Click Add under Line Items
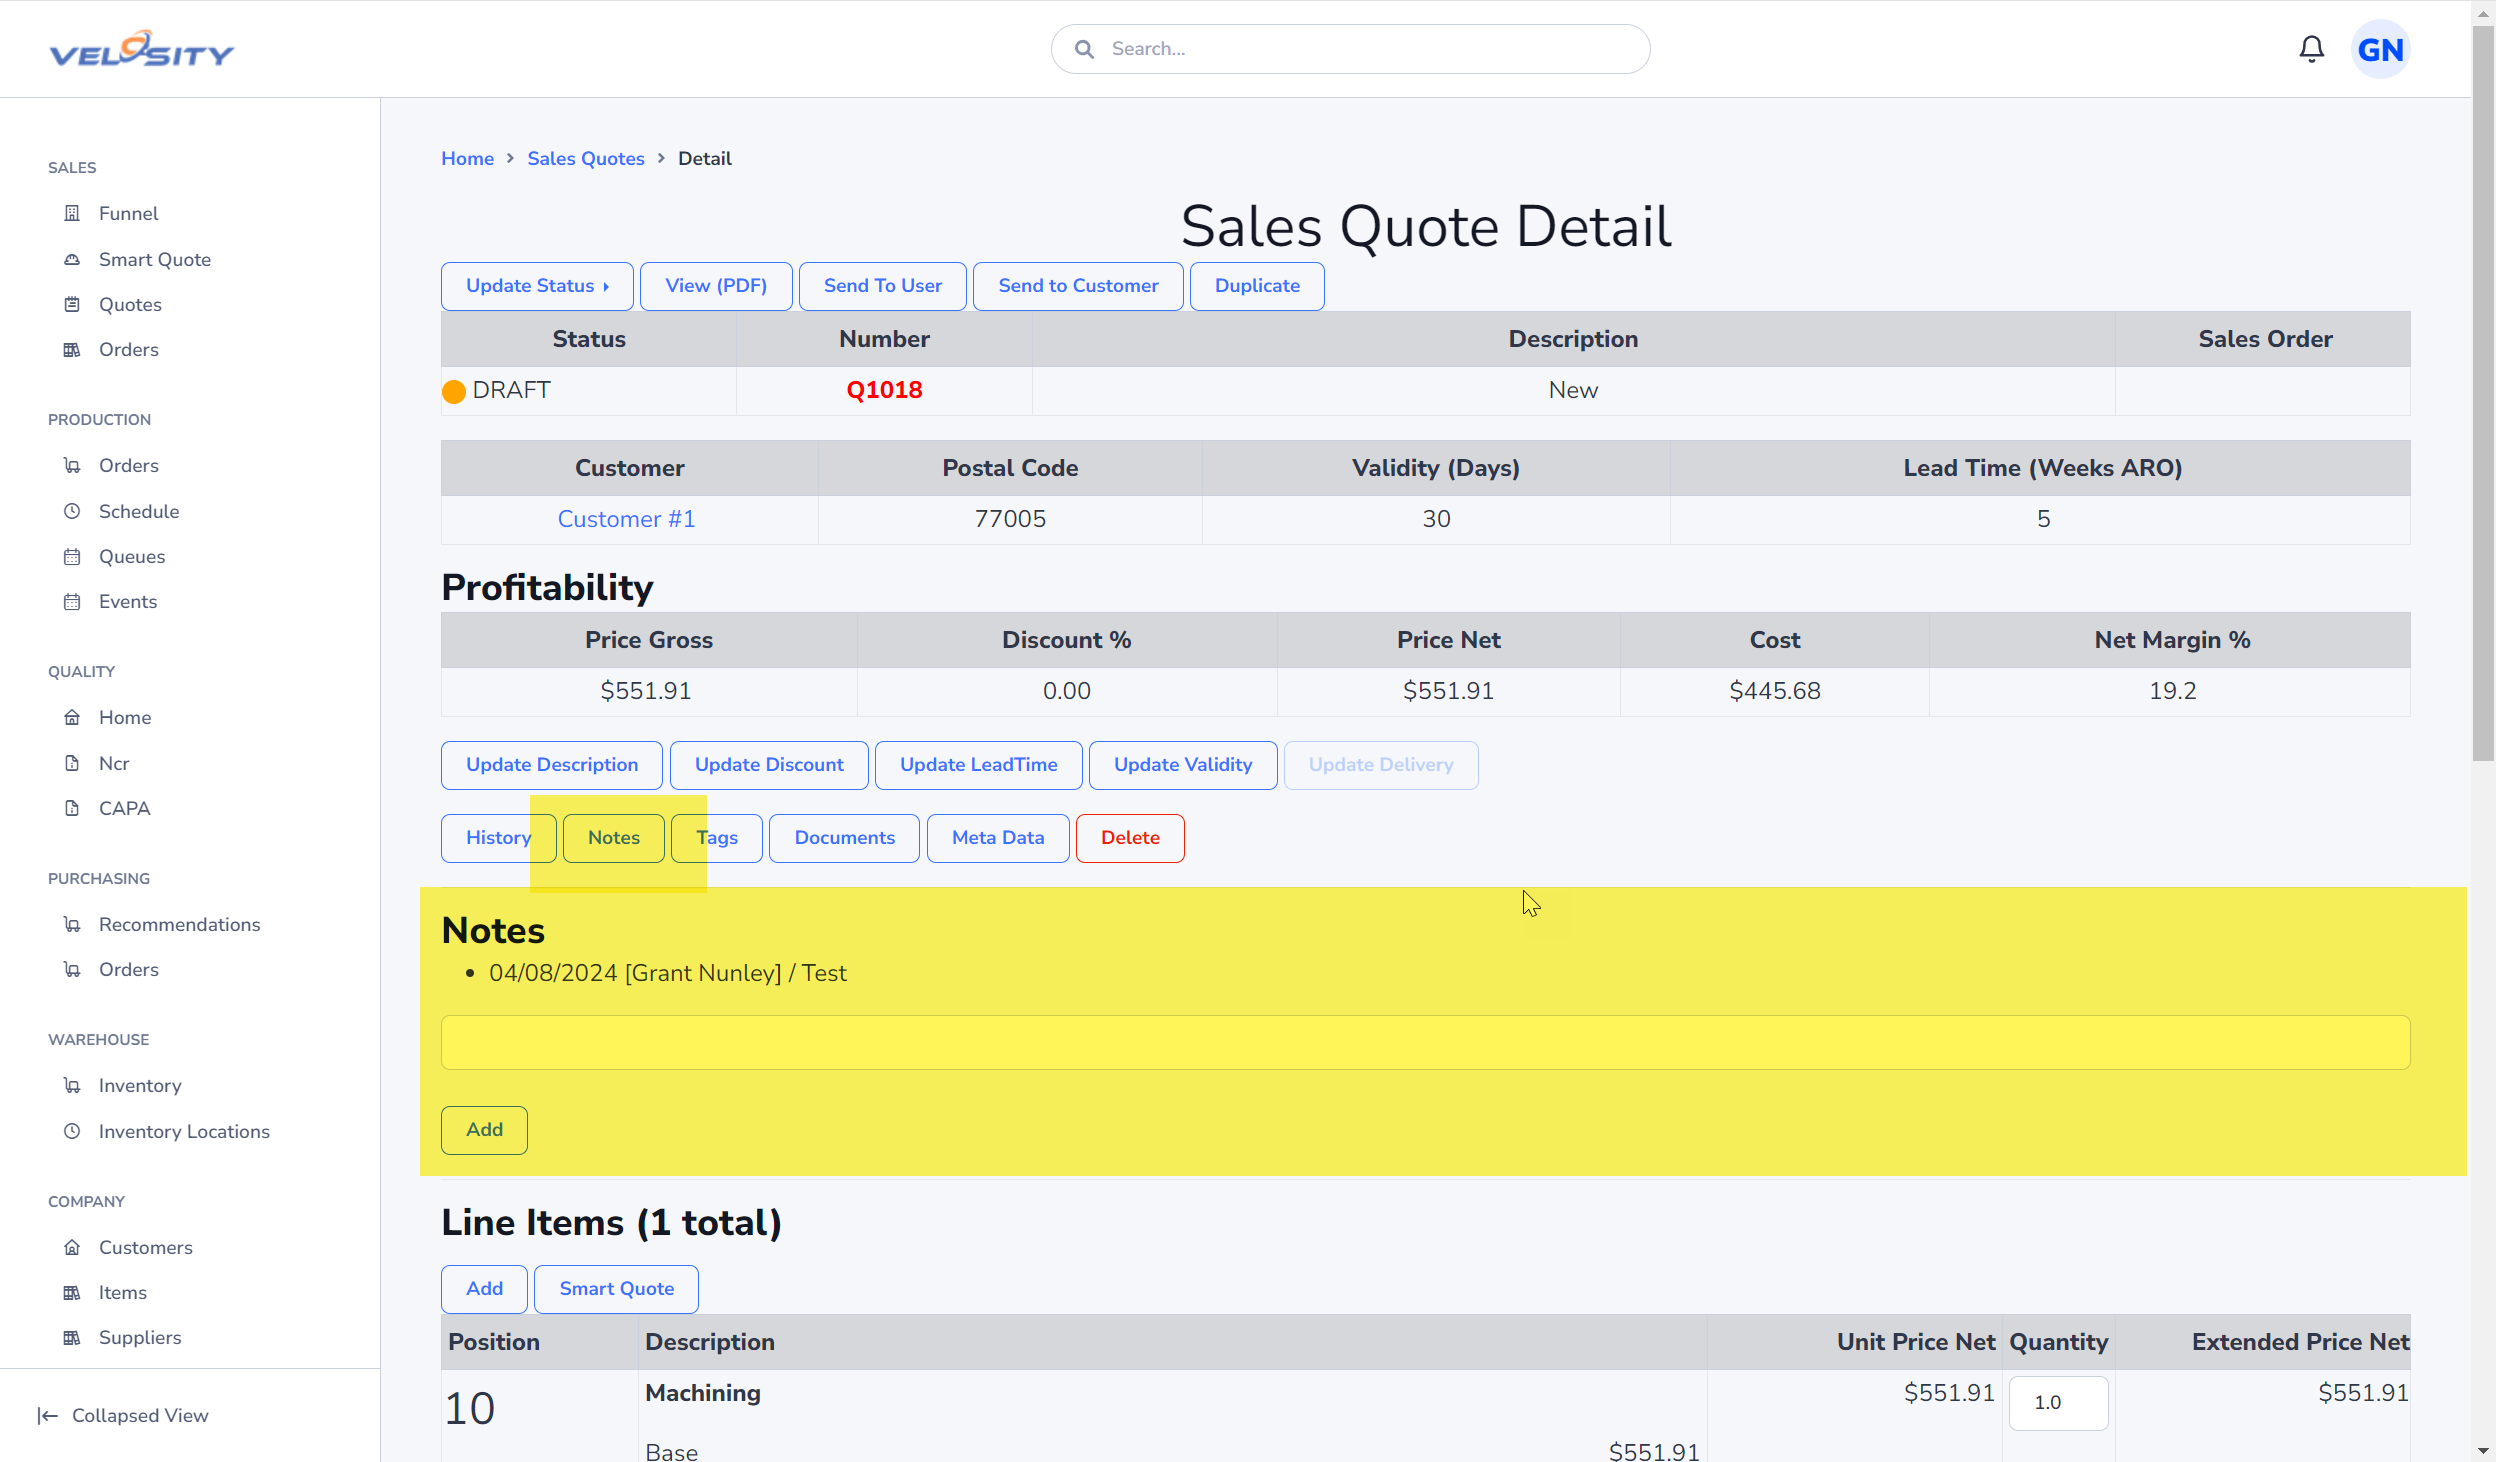 484,1289
